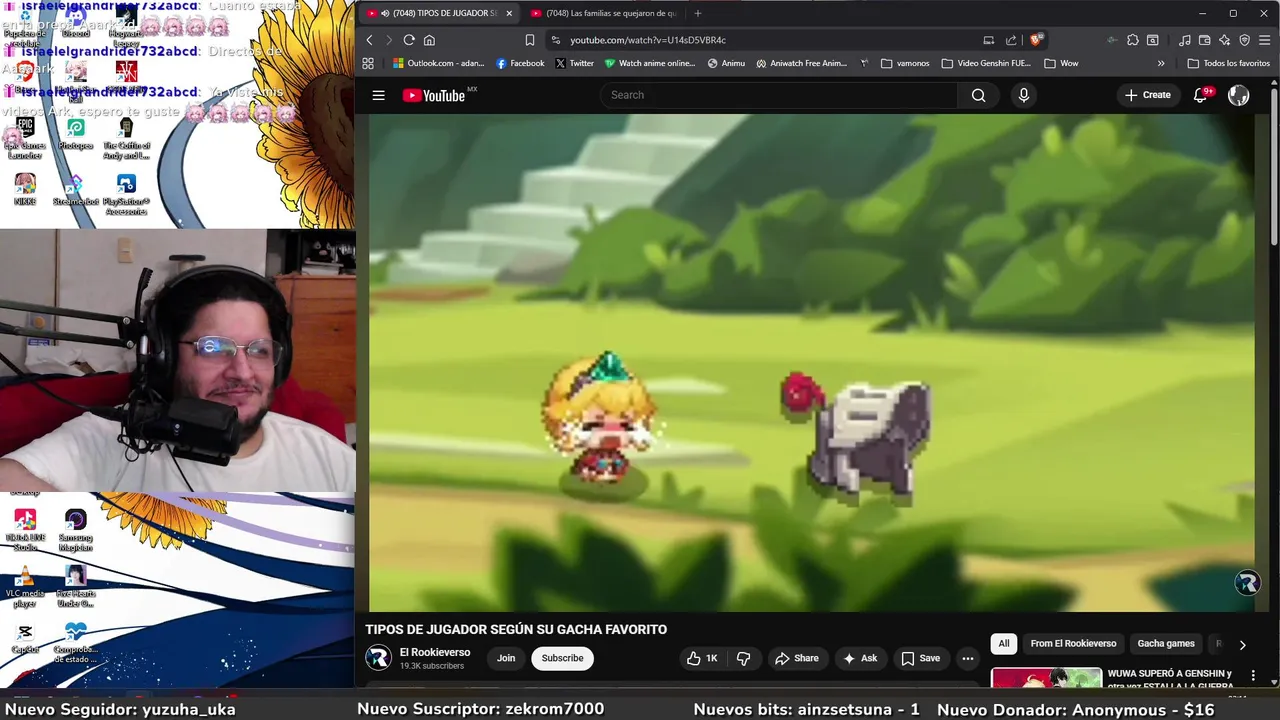Viewport: 1280px width, 720px height.
Task: Open the media control music note icon
Action: 1185,40
